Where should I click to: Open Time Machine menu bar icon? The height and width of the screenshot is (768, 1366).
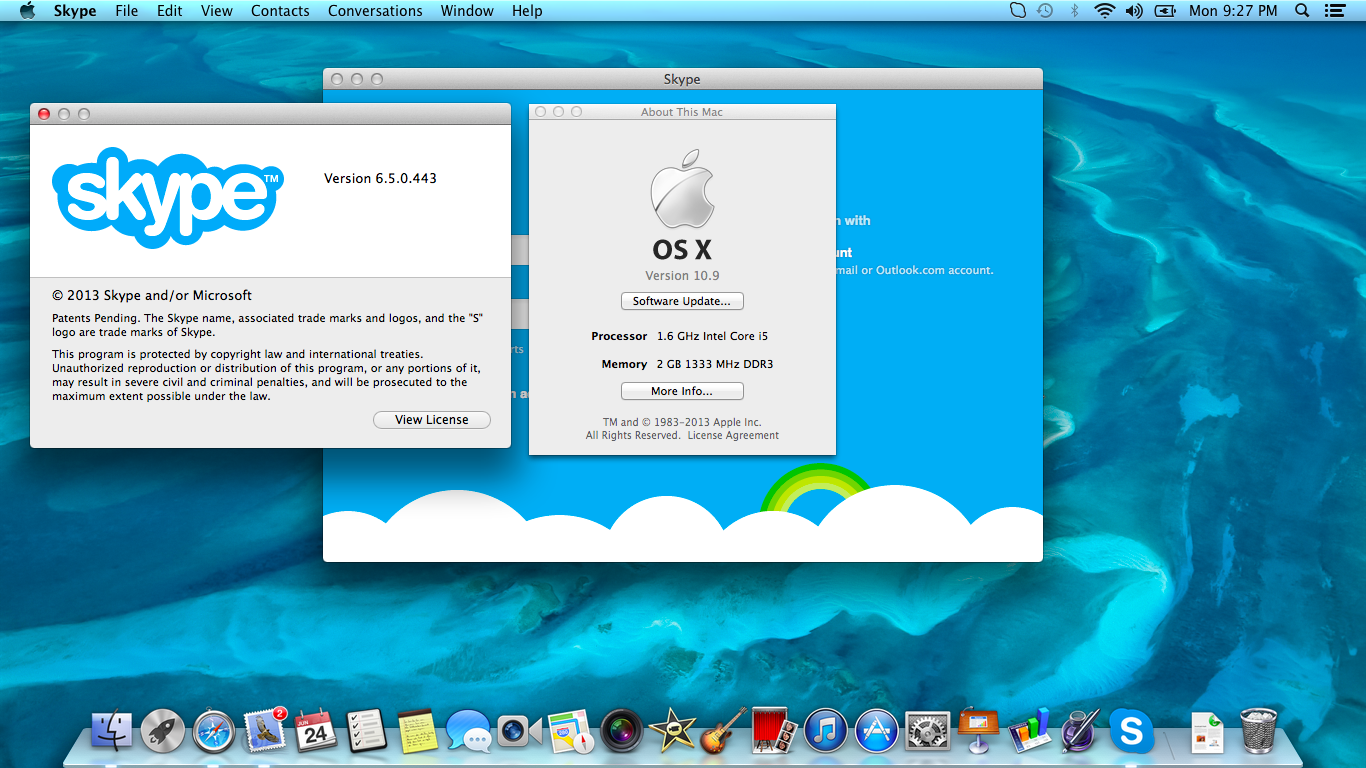[1045, 11]
